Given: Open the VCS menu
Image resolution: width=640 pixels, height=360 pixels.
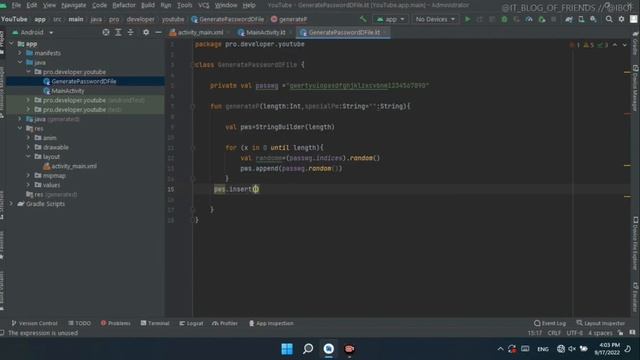Looking at the screenshot, I should [x=204, y=5].
